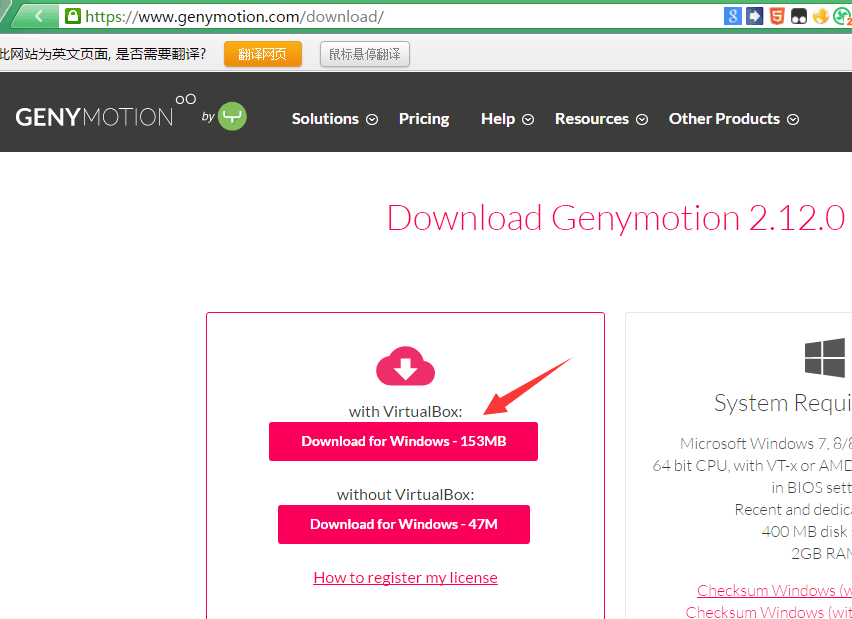This screenshot has height=619, width=852.
Task: Open How to register my license link
Action: (x=405, y=577)
